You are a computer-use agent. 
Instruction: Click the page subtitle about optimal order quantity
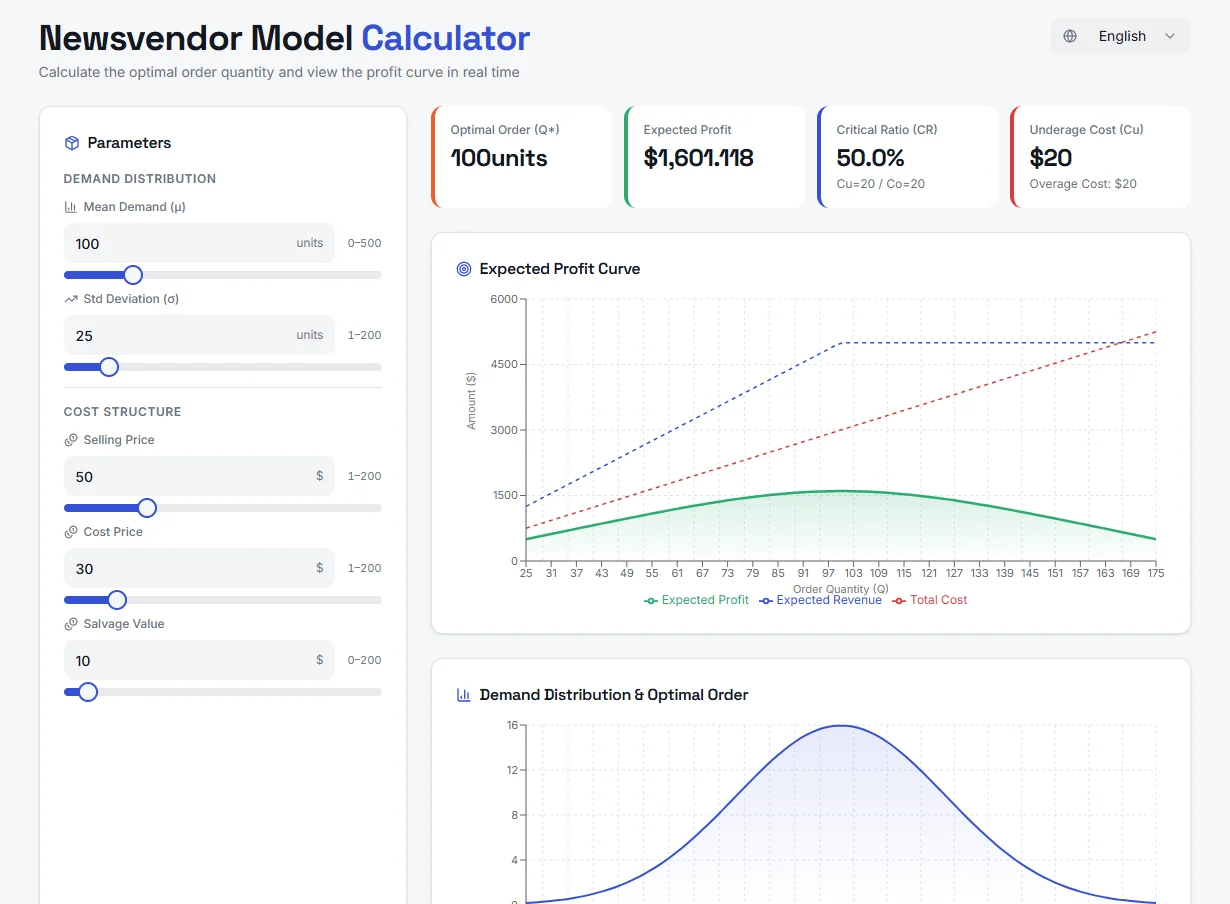(x=279, y=72)
